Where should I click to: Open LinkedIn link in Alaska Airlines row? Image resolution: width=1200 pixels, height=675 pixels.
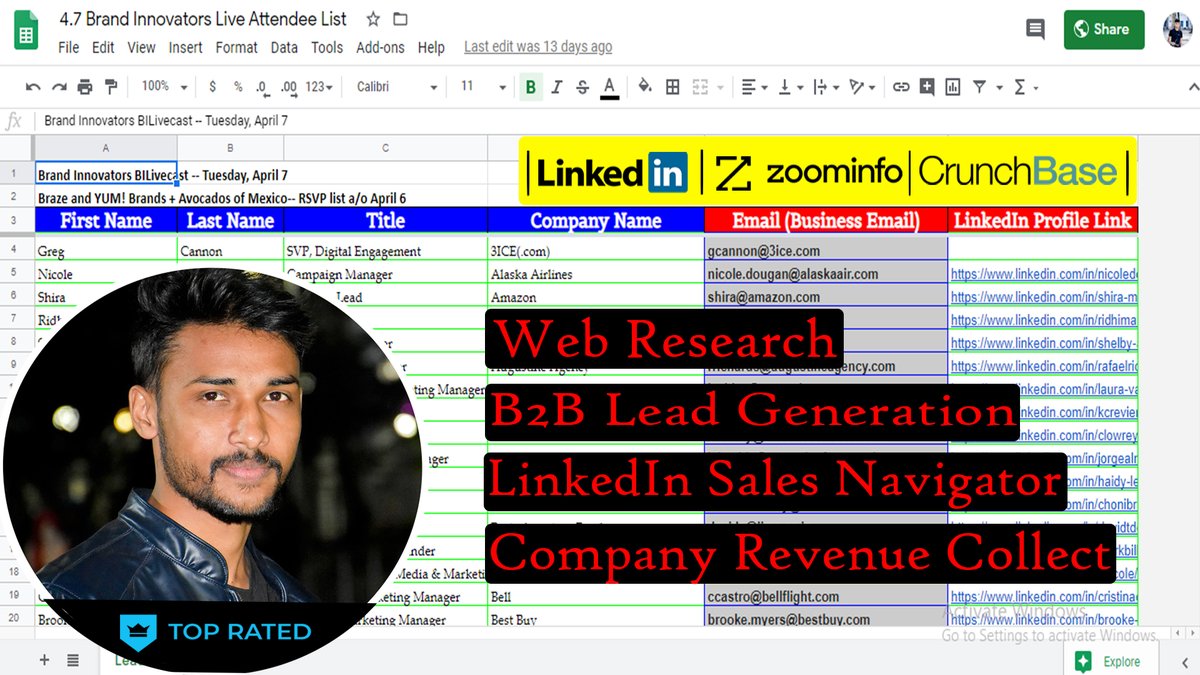(1044, 274)
